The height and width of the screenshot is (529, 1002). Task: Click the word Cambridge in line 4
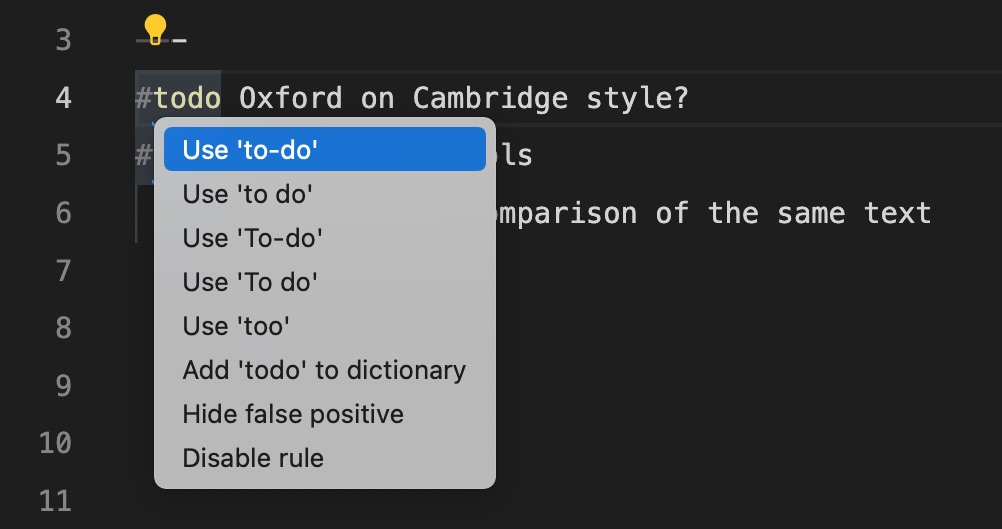click(x=490, y=98)
